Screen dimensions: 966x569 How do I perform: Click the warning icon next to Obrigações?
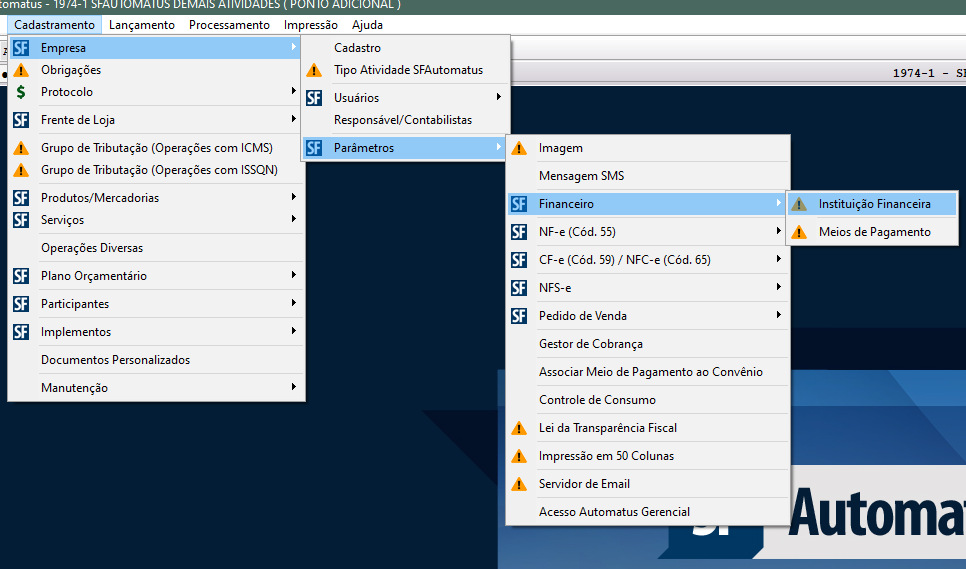pyautogui.click(x=21, y=70)
